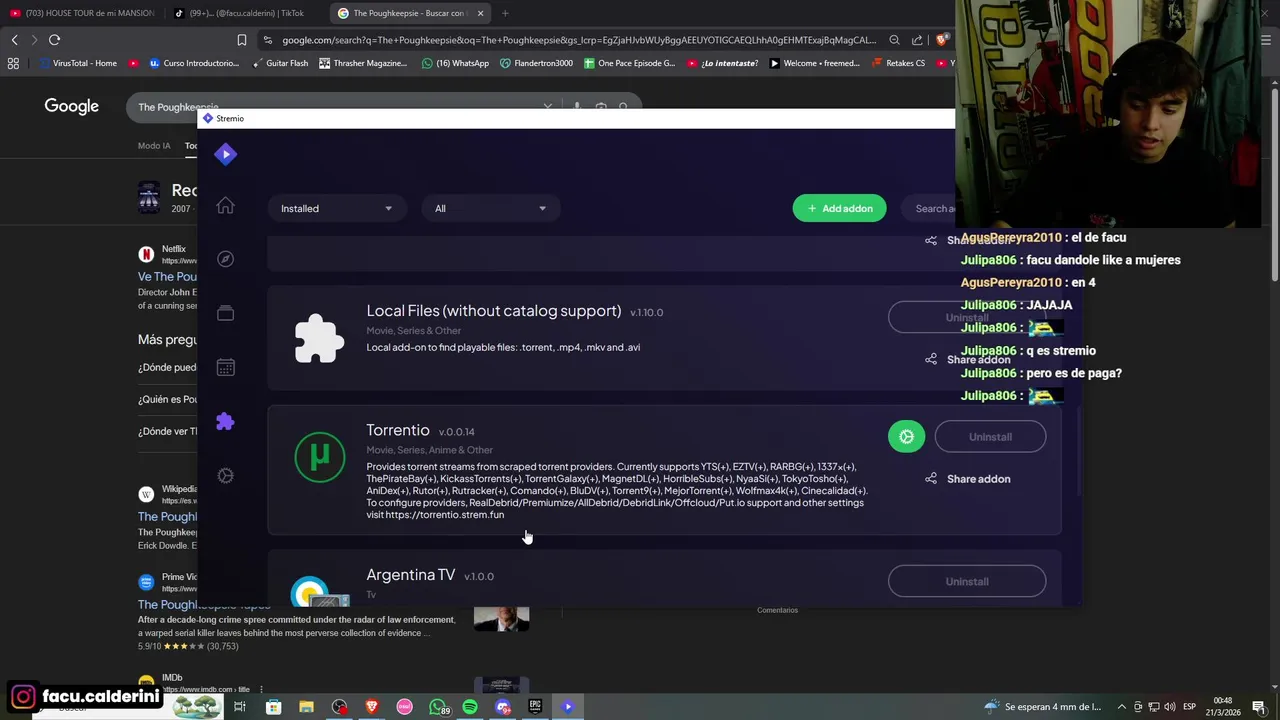Click the green Torrentio configure gear

point(906,436)
